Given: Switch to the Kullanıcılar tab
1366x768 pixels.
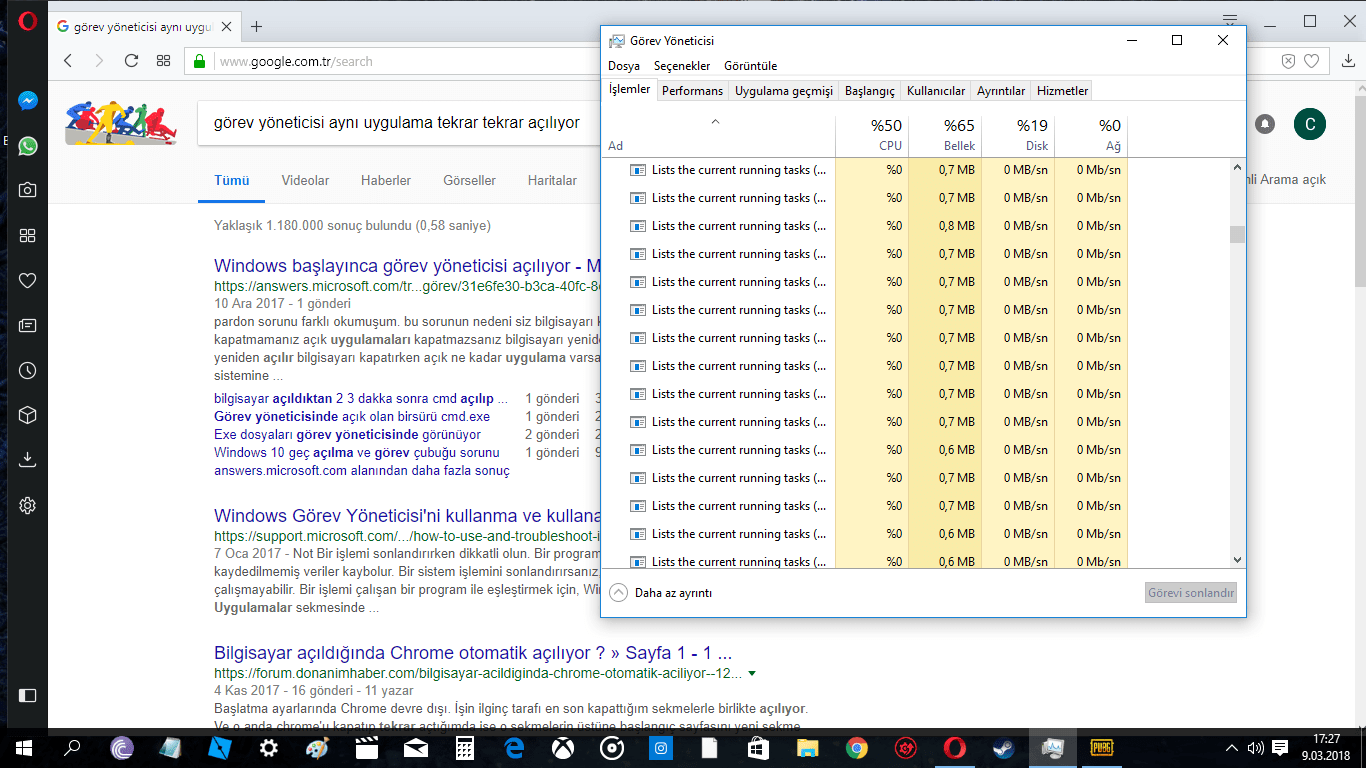Looking at the screenshot, I should [936, 91].
